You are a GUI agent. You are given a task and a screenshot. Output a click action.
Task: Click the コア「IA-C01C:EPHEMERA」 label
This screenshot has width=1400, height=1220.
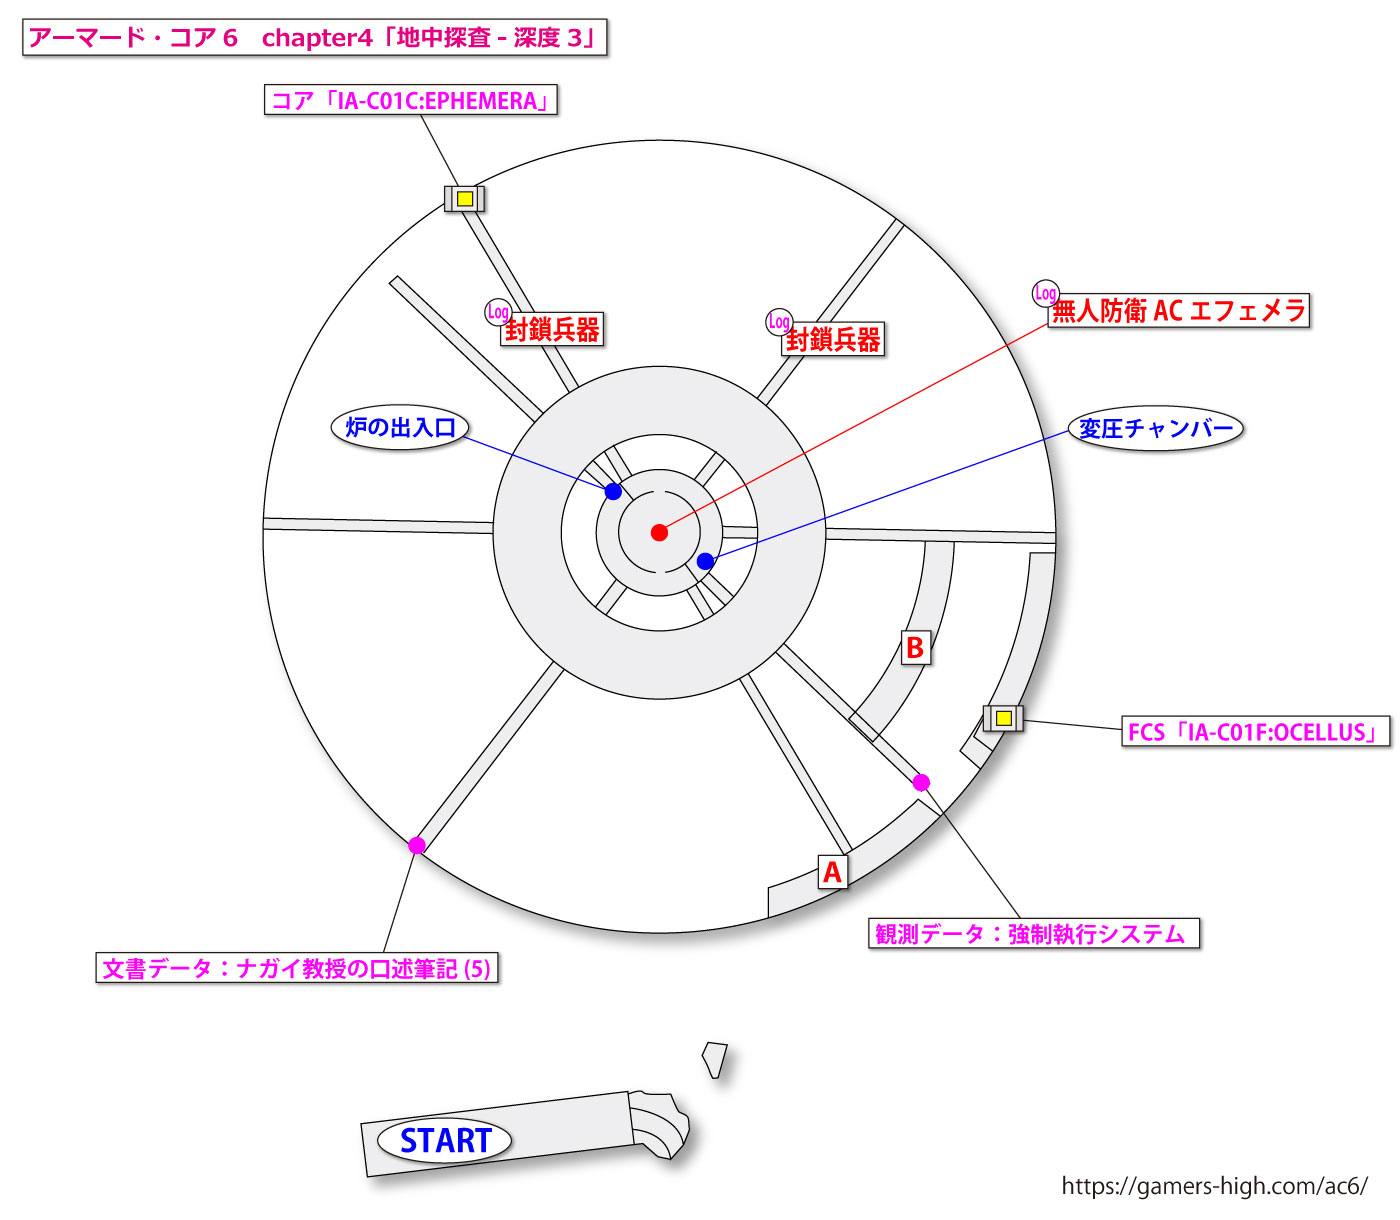click(411, 100)
